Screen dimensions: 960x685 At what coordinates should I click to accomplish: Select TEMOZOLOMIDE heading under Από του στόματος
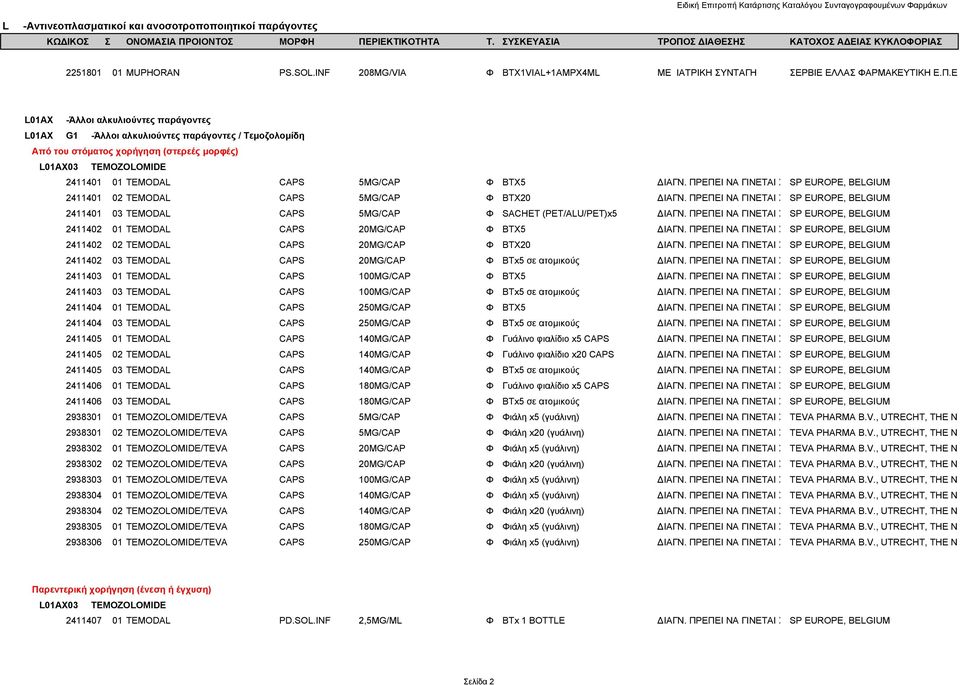point(128,167)
